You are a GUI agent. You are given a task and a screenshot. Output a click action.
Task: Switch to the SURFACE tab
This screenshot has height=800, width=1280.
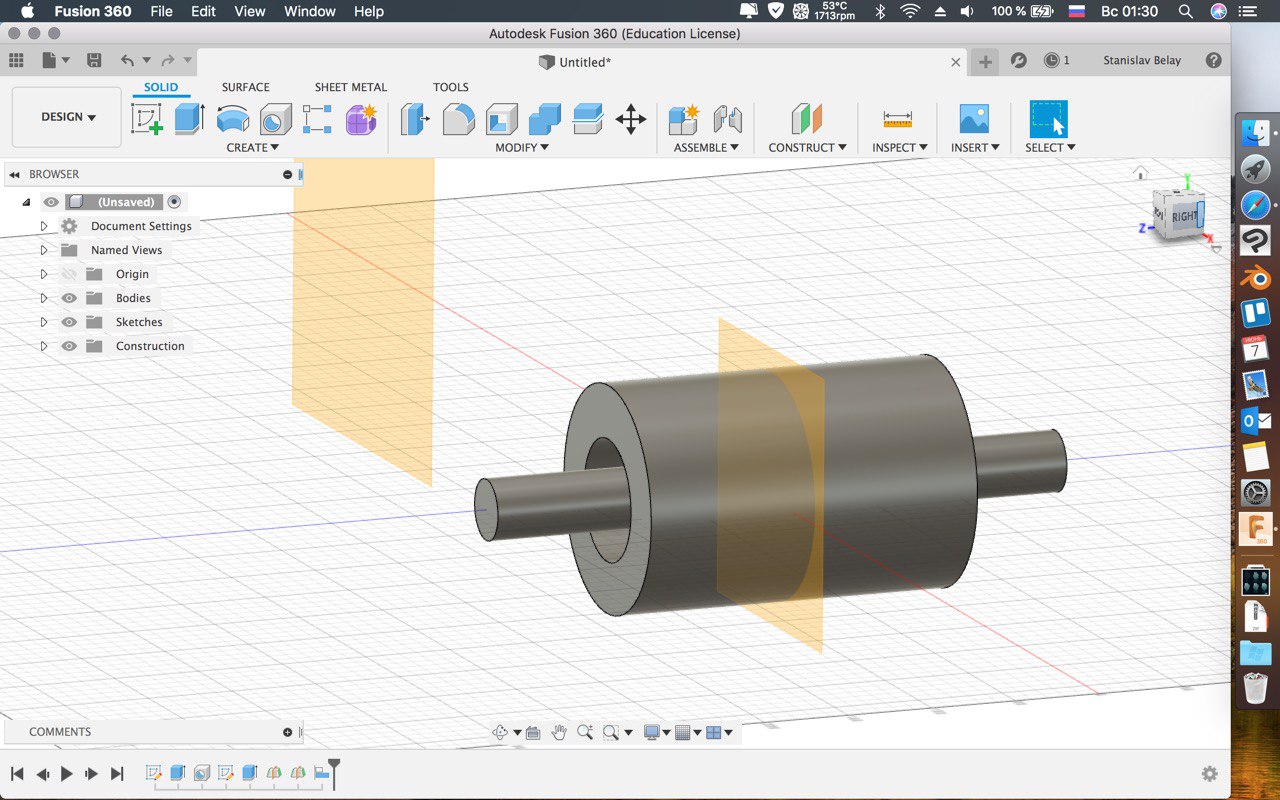pos(246,87)
